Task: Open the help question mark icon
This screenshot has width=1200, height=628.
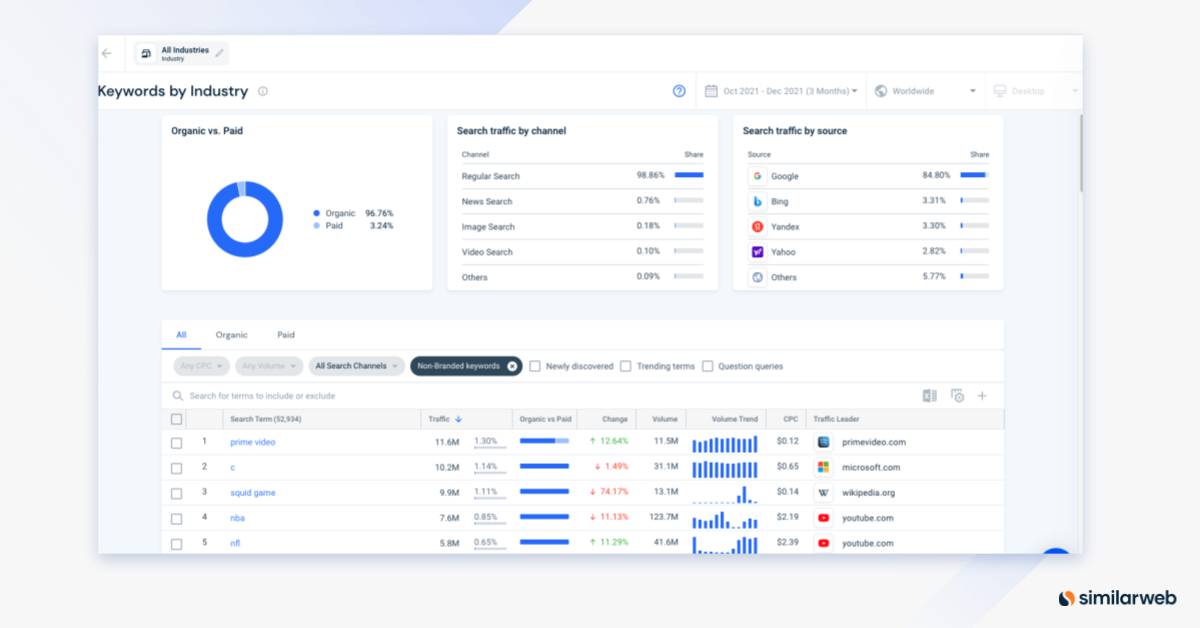Action: (679, 91)
